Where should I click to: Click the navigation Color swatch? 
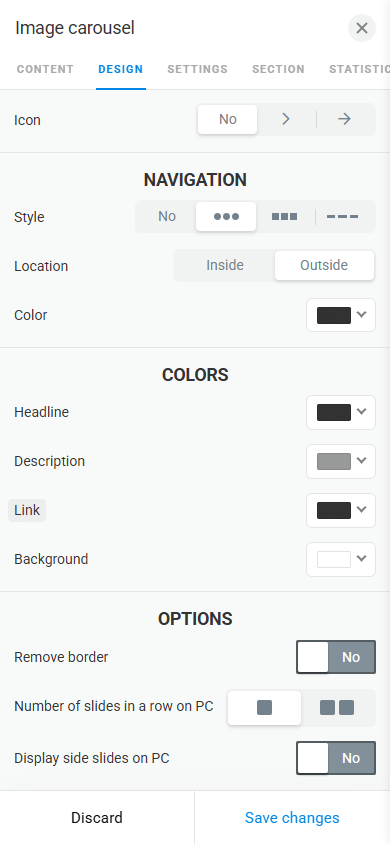[334, 315]
